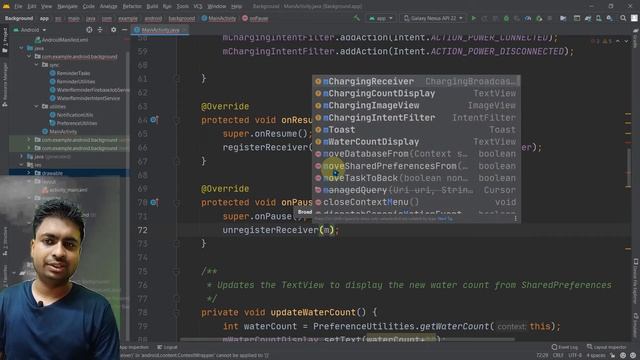Choose mChargingIntentFilter completion suggestion
Viewport: 640px width, 360px height.
click(x=416, y=118)
